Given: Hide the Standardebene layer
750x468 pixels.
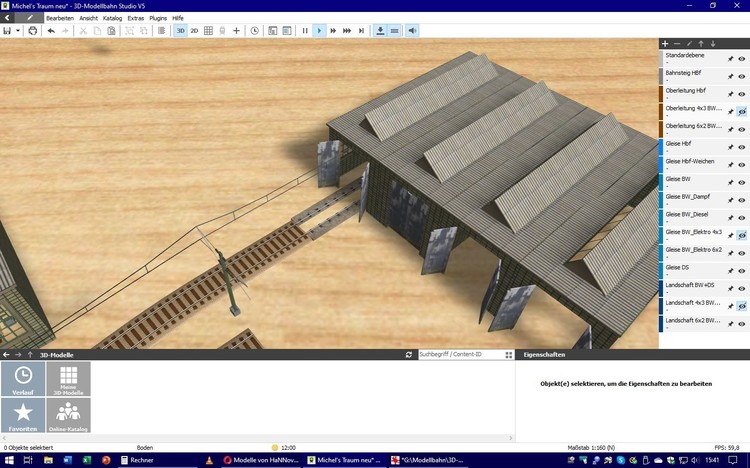Looking at the screenshot, I should coord(741,59).
